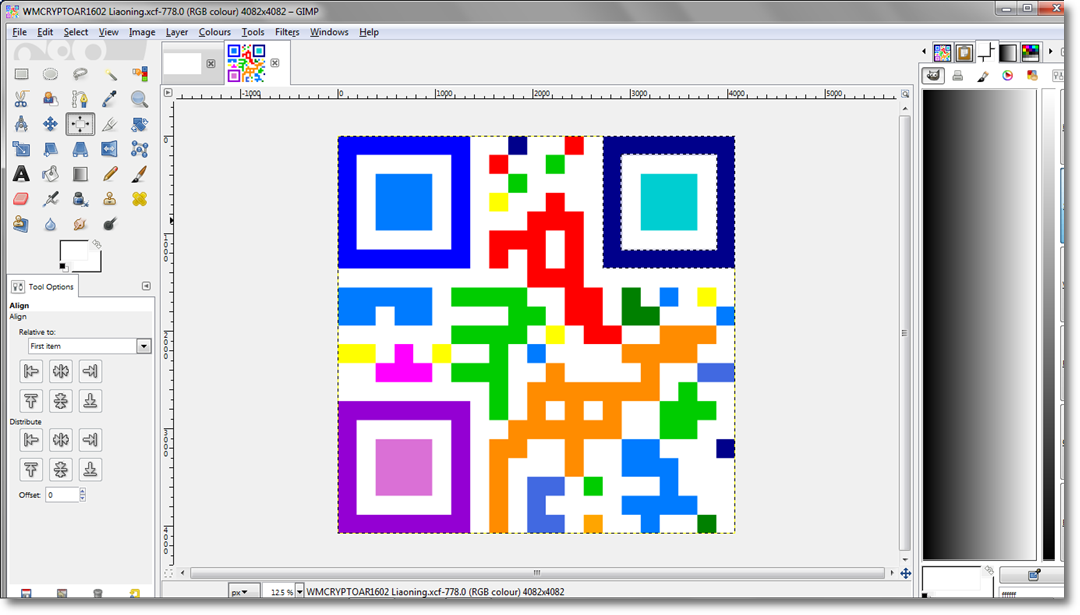
Task: Choose the Text tool
Action: 21,174
